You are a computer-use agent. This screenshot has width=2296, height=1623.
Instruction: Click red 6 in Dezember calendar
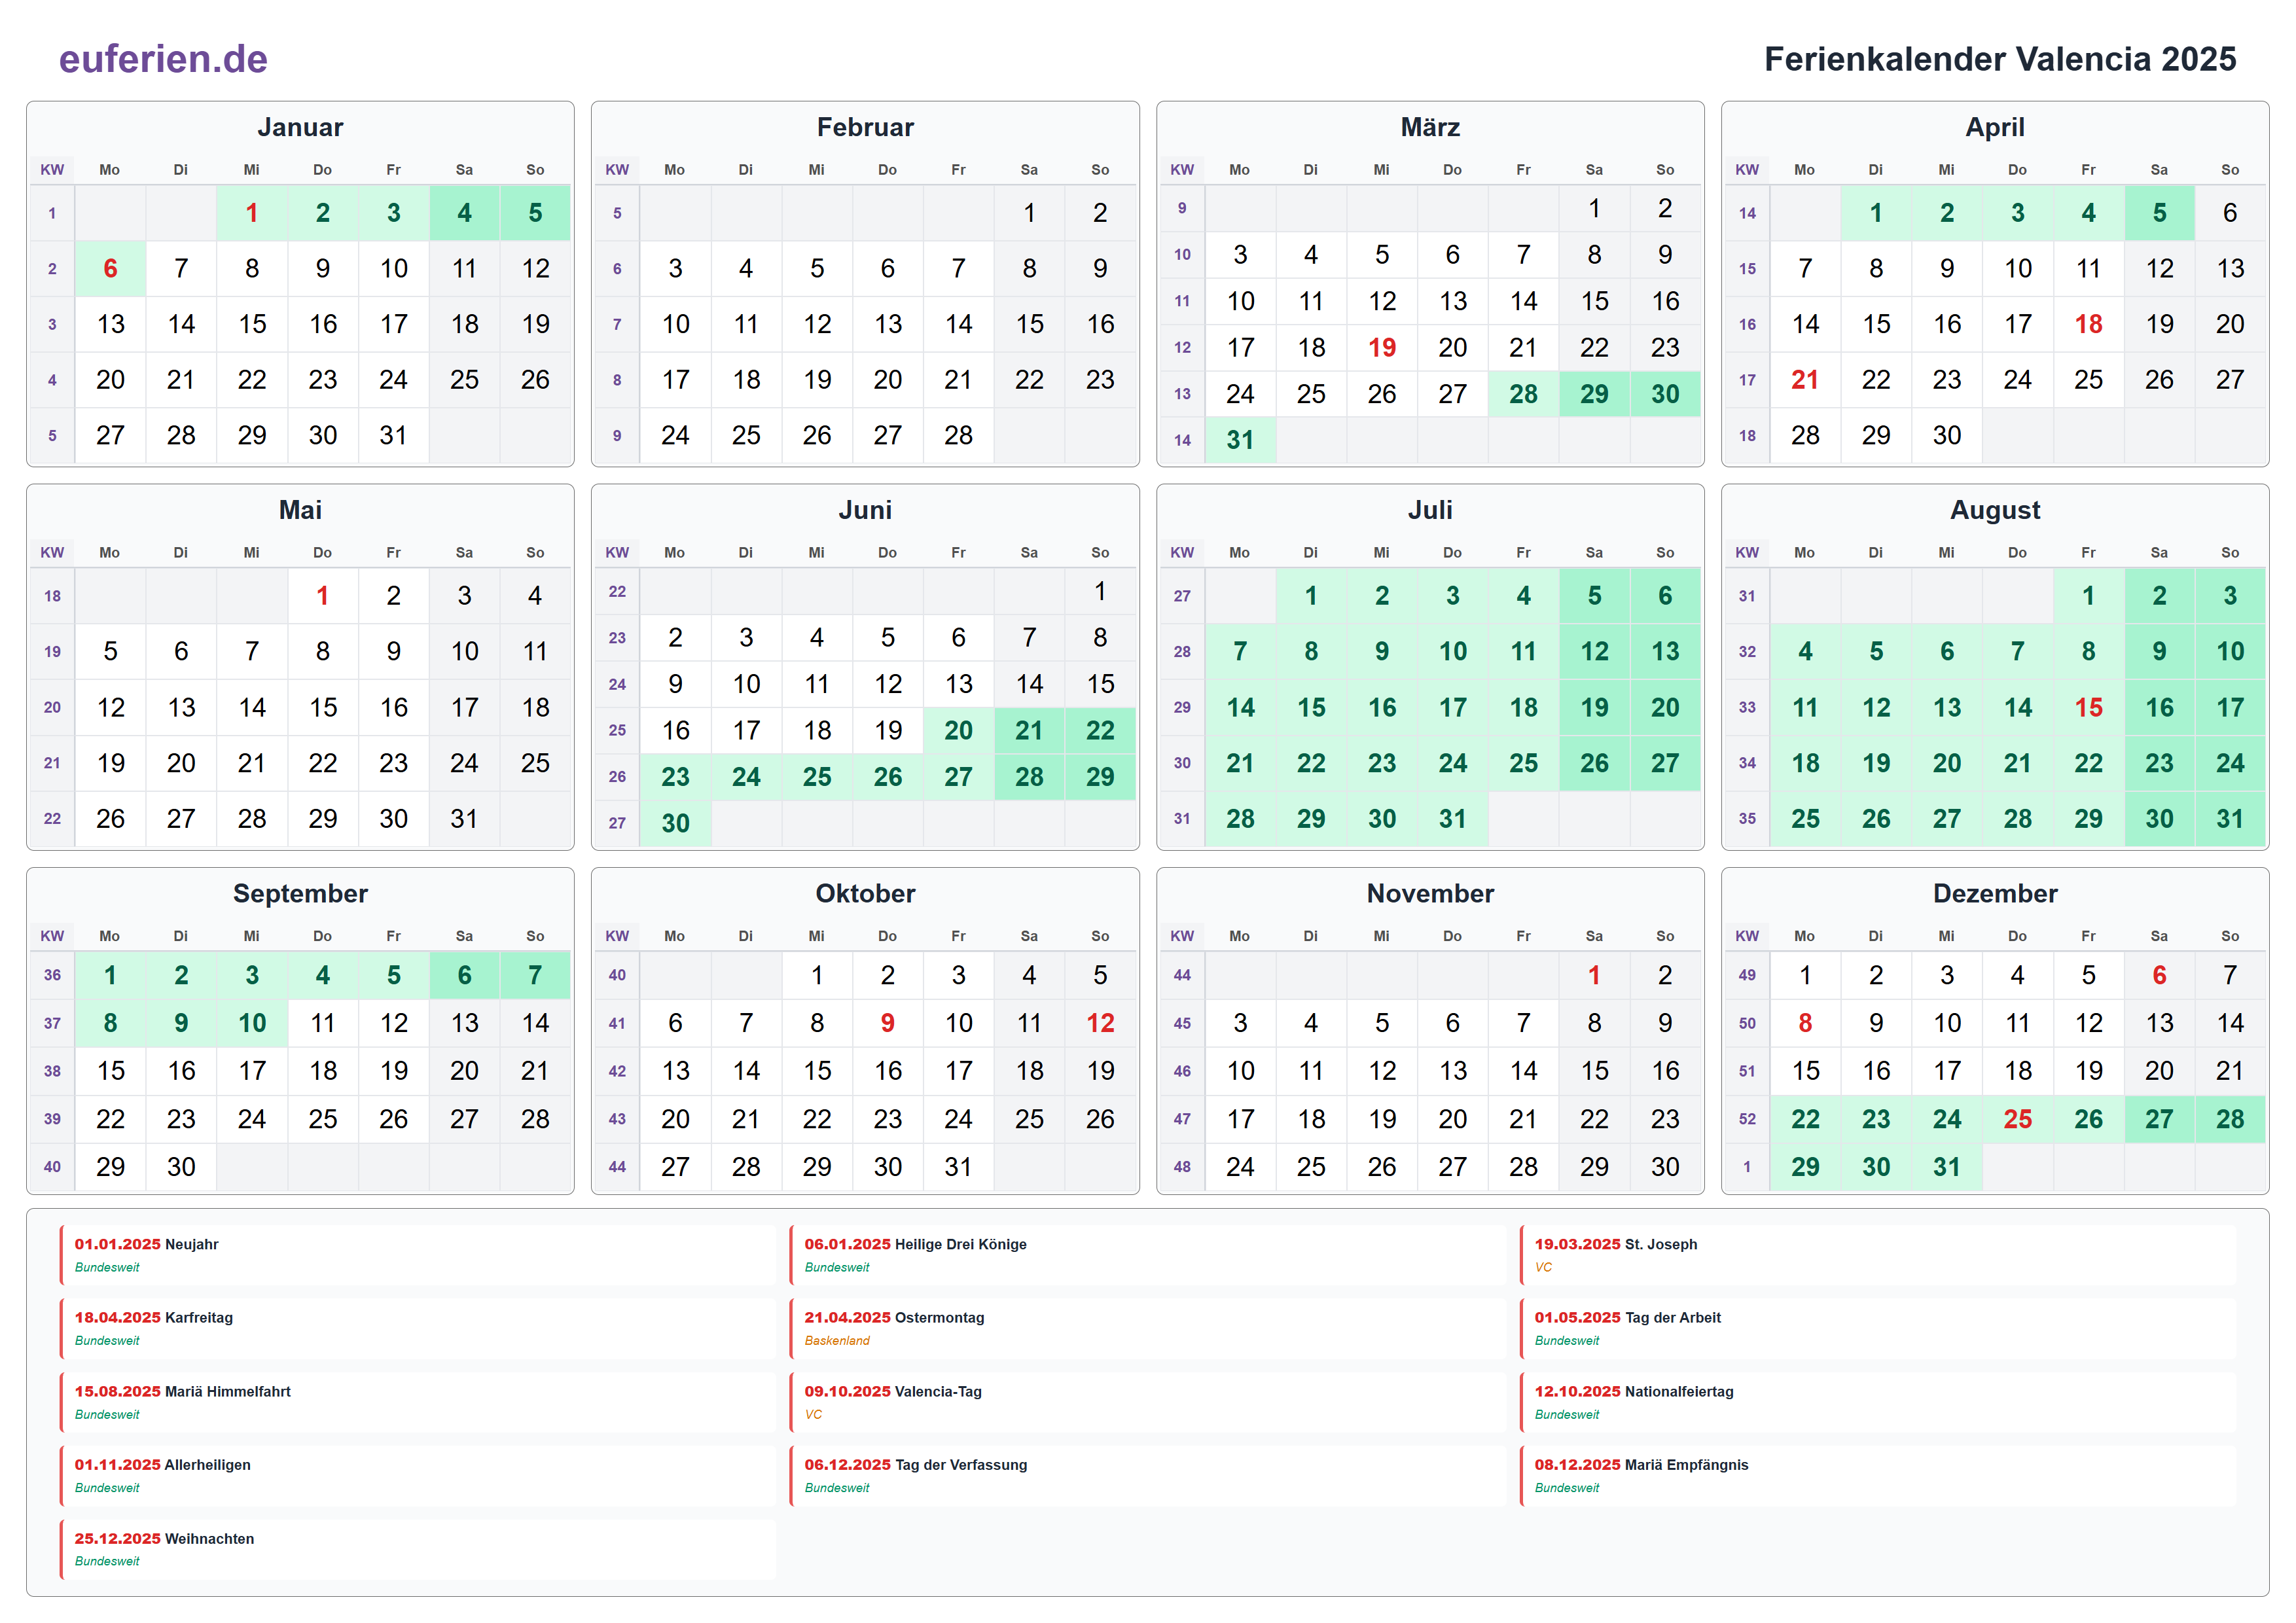[x=2159, y=975]
